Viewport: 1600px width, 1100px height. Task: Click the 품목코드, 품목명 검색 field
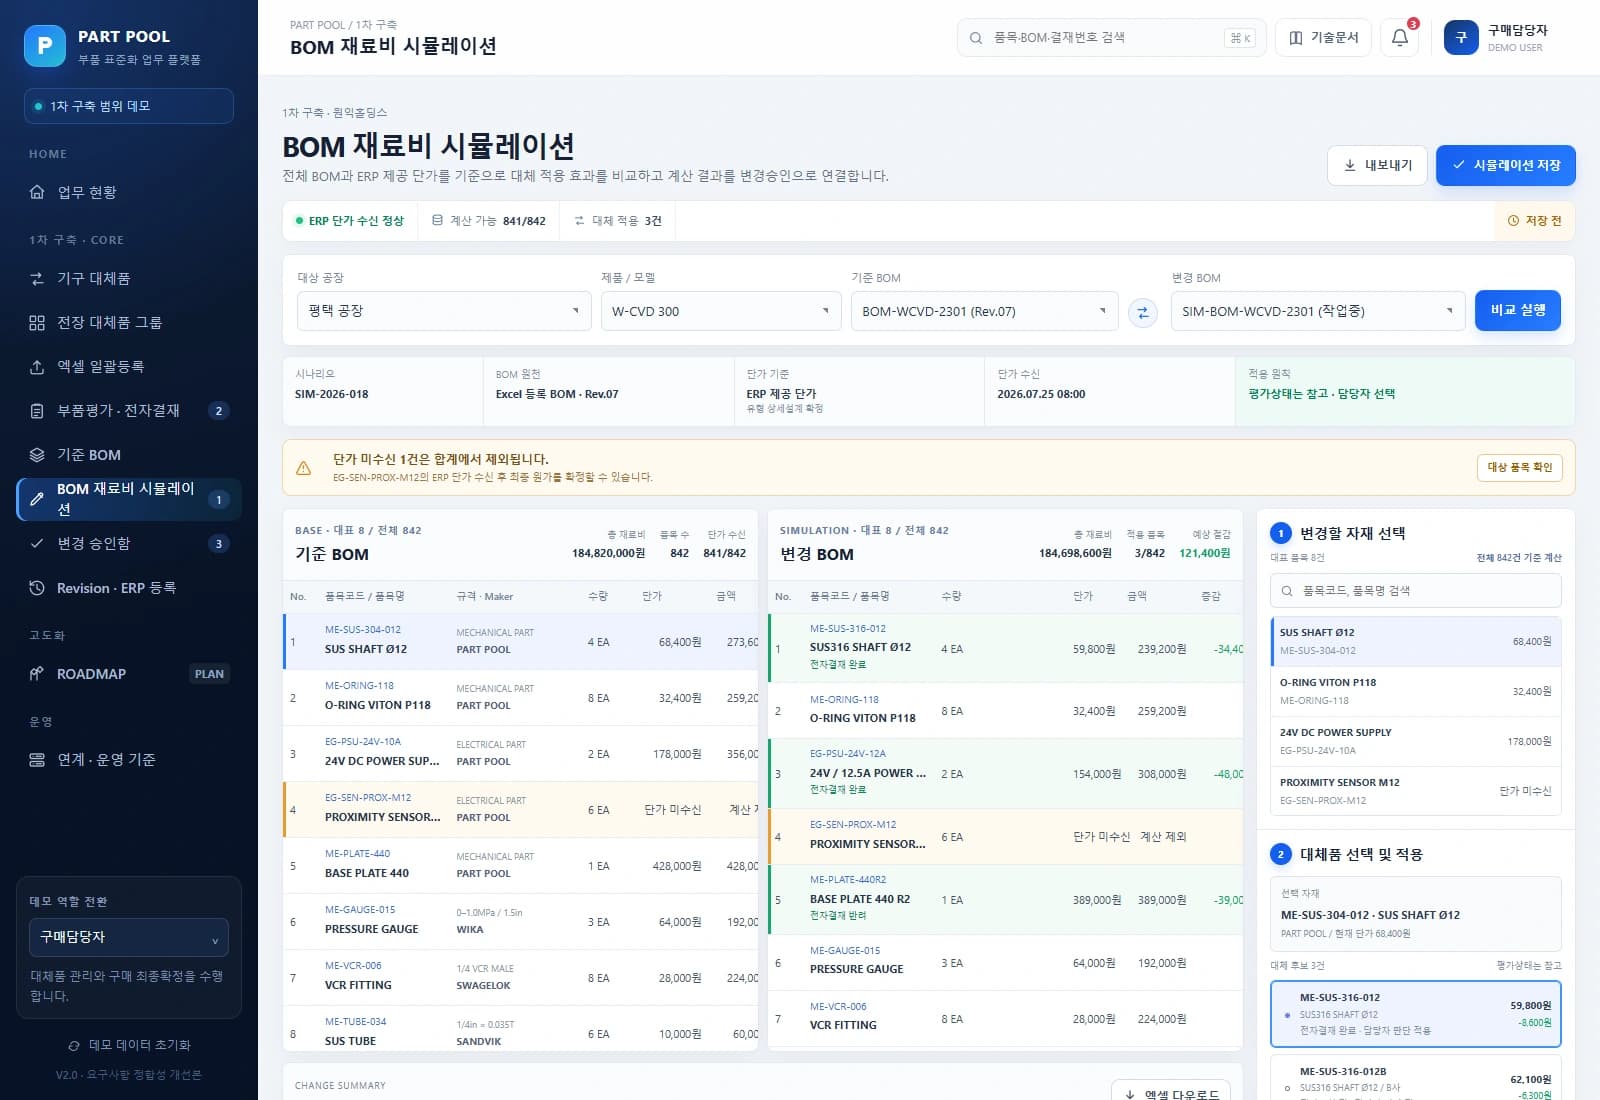[1415, 590]
